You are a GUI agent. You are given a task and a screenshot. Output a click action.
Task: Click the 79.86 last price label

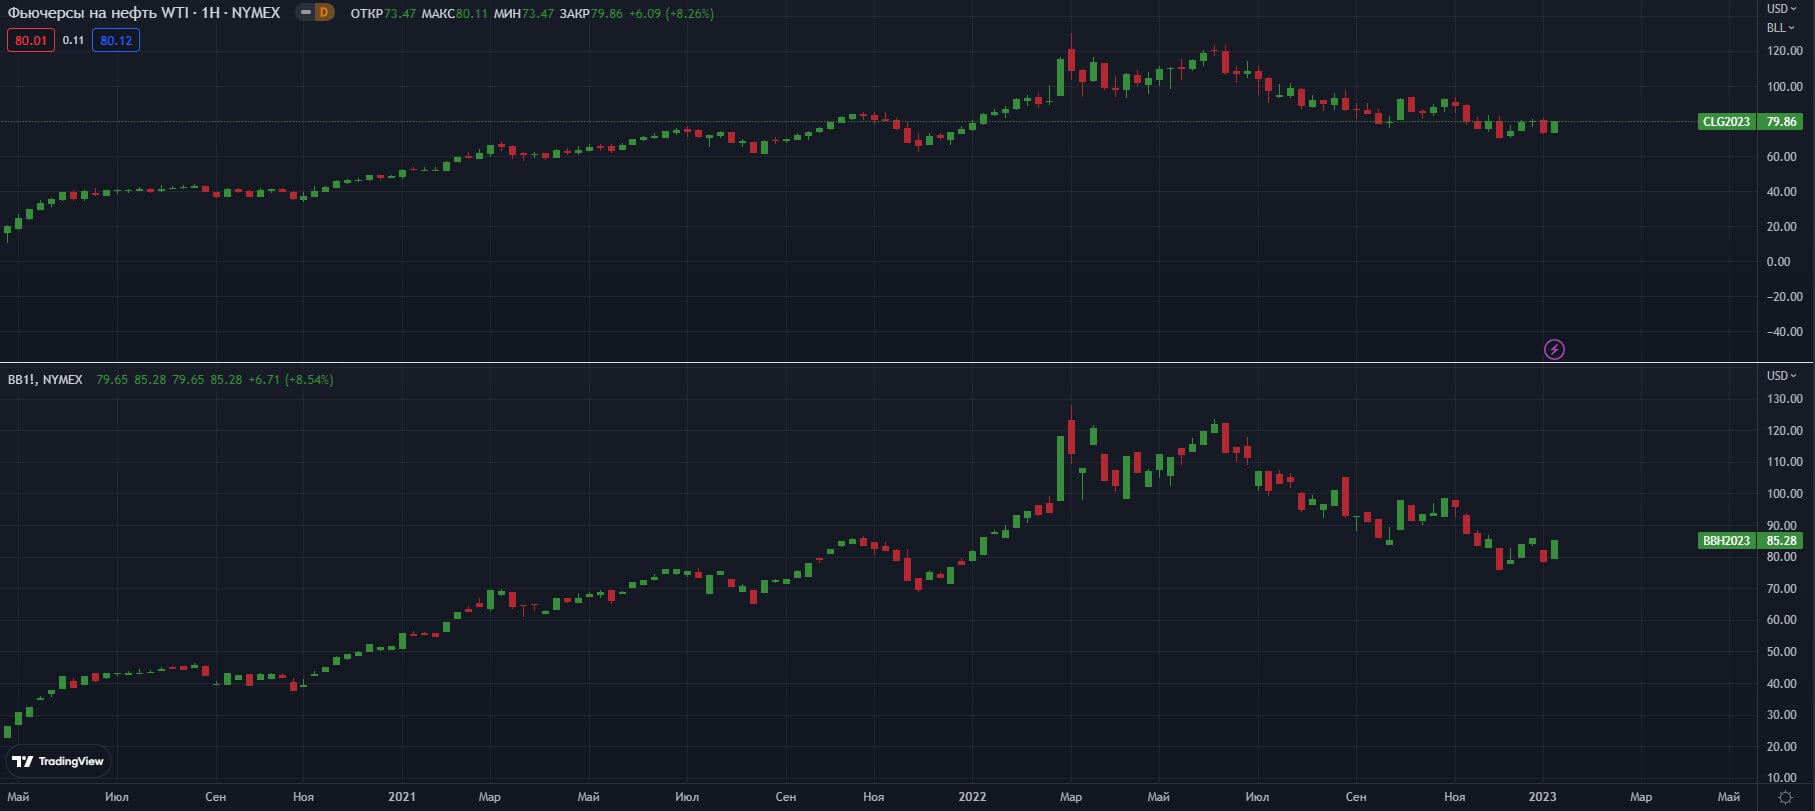(1781, 122)
